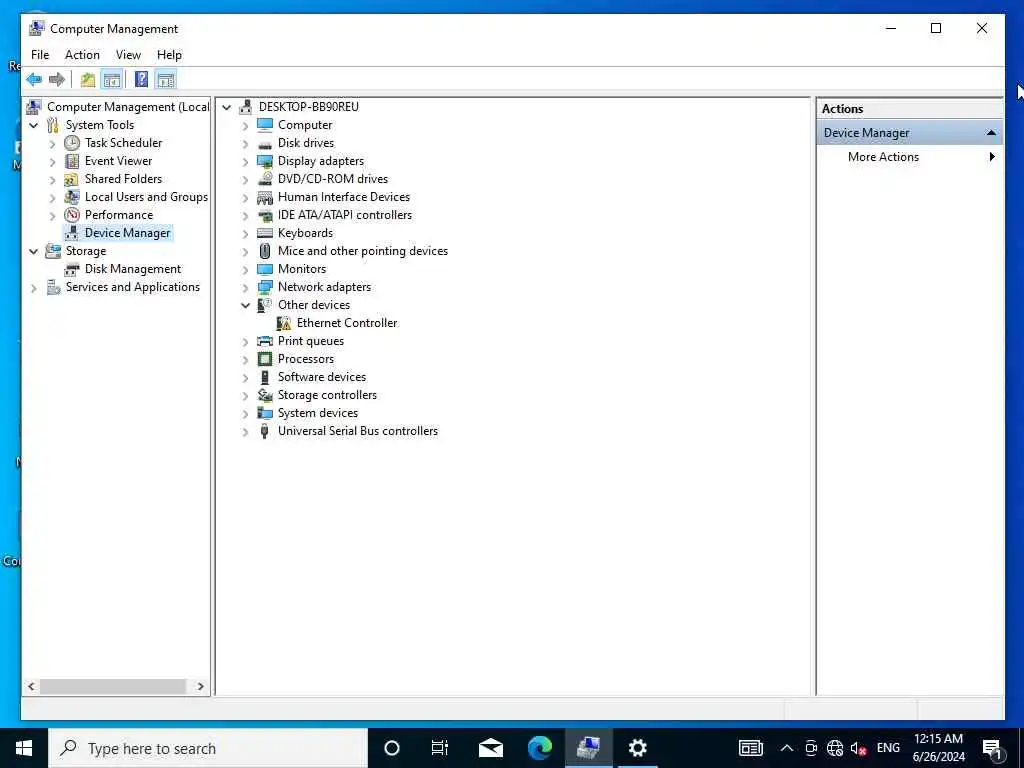Select Computer Management (Local) root
Viewport: 1024px width, 768px height.
pyautogui.click(x=128, y=106)
